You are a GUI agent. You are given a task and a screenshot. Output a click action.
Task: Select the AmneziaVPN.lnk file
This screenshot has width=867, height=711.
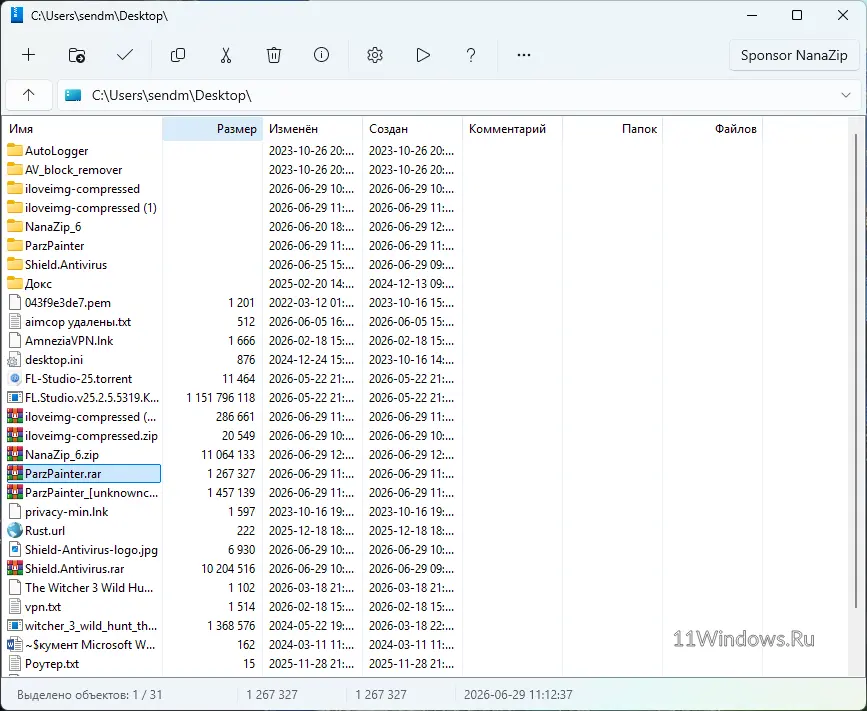[x=60, y=341]
